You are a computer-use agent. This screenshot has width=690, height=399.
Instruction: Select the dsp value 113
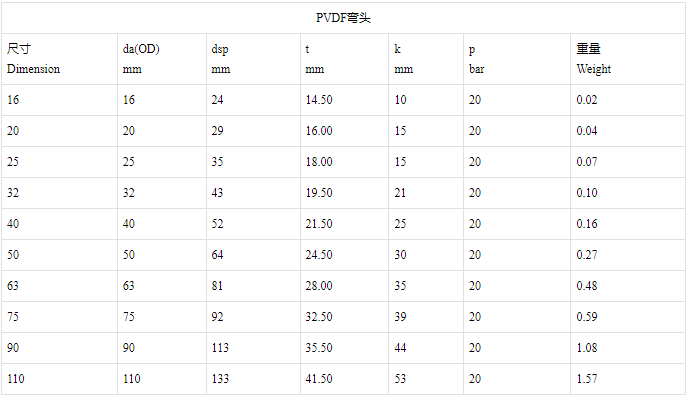(x=220, y=348)
